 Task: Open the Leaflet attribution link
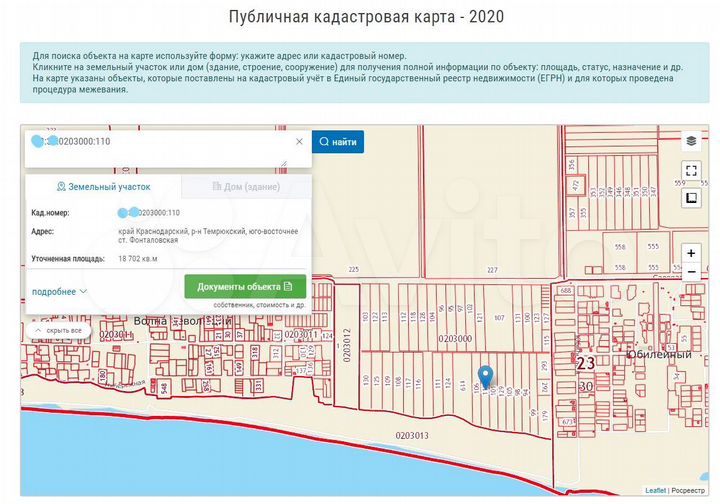(655, 490)
